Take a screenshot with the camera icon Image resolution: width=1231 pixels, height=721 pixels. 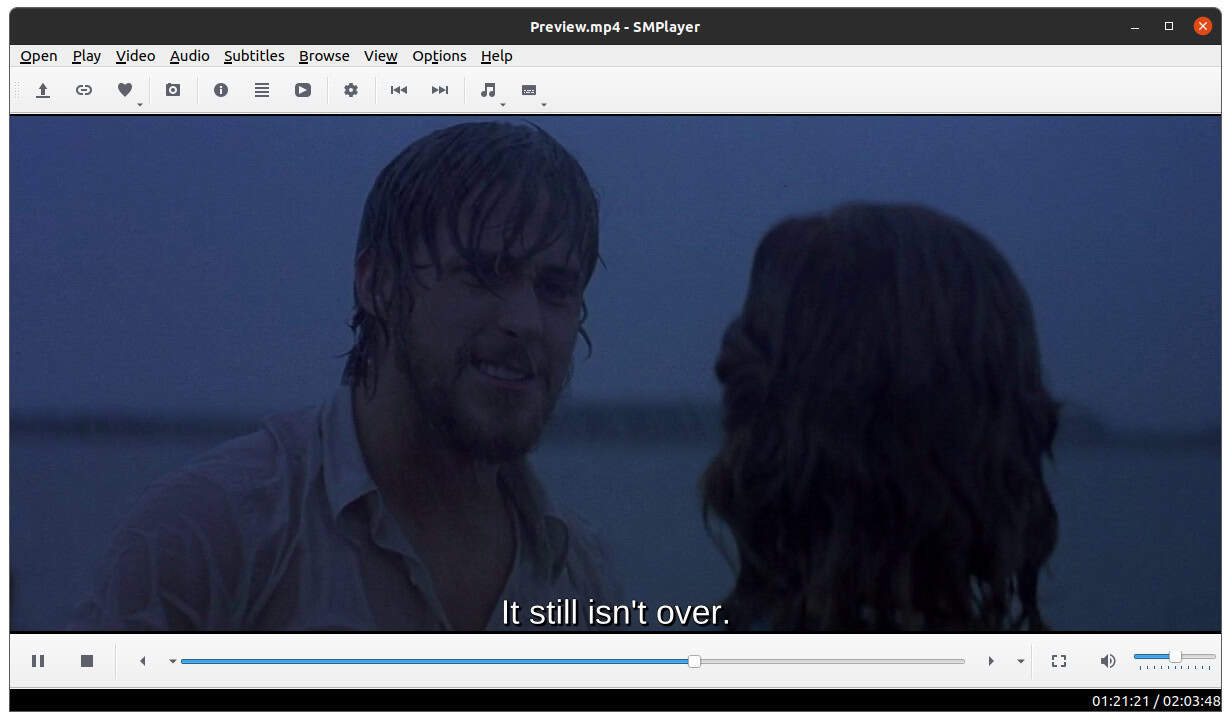[x=172, y=90]
